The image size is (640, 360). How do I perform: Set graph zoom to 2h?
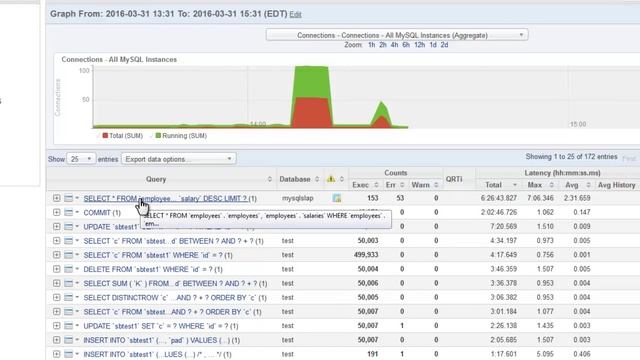tap(382, 45)
